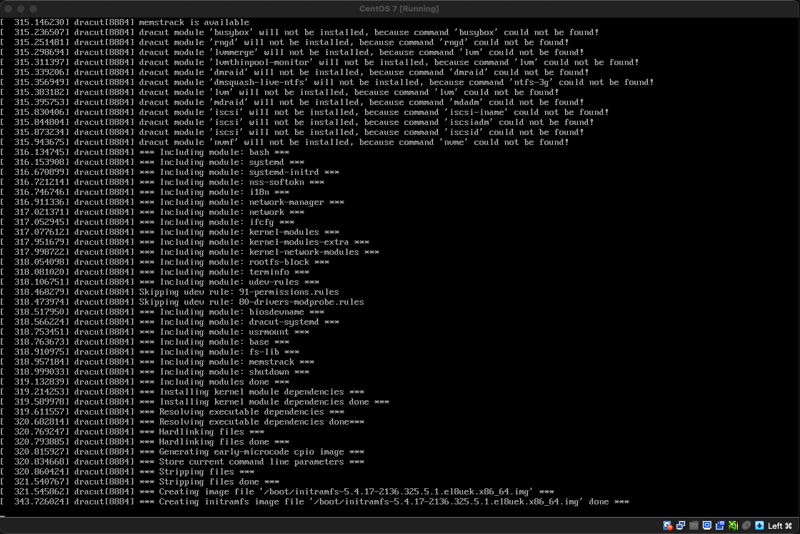Click 'Including module: systemd-initrd' line
Image resolution: width=800 pixels, height=534 pixels.
(170, 172)
